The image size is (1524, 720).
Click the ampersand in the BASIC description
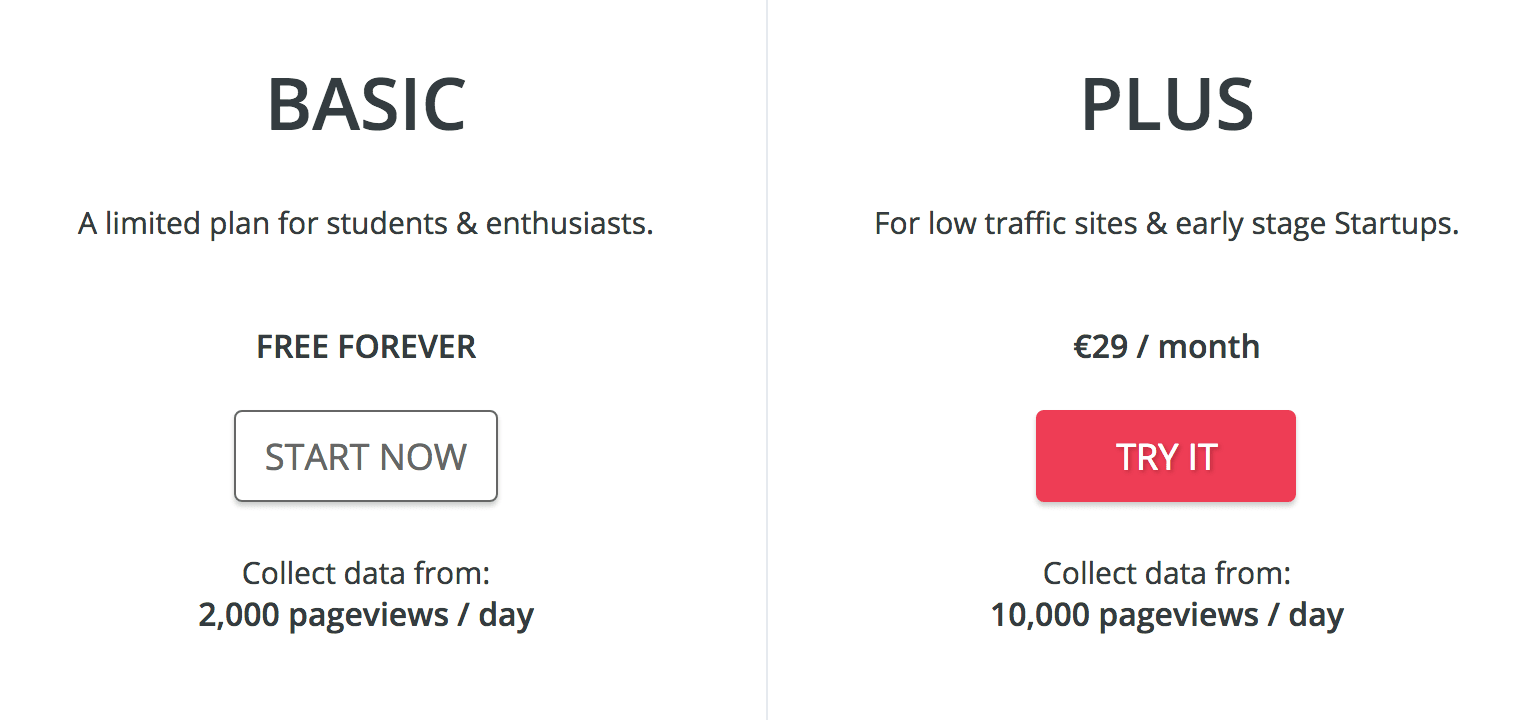[x=466, y=223]
